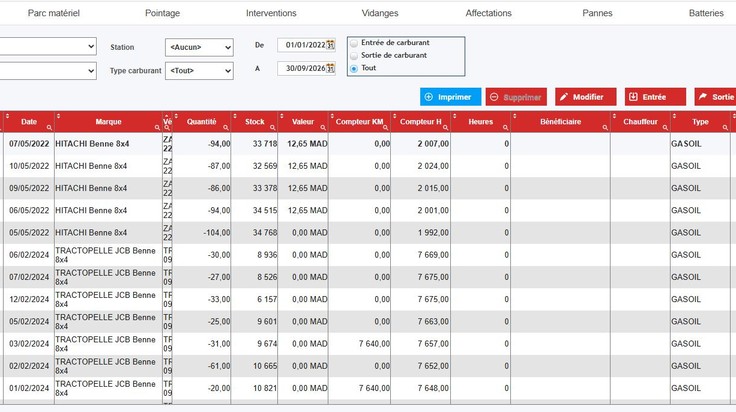The image size is (736, 412).
Task: Click search icon in Bénéficiaire column header
Action: click(x=605, y=127)
